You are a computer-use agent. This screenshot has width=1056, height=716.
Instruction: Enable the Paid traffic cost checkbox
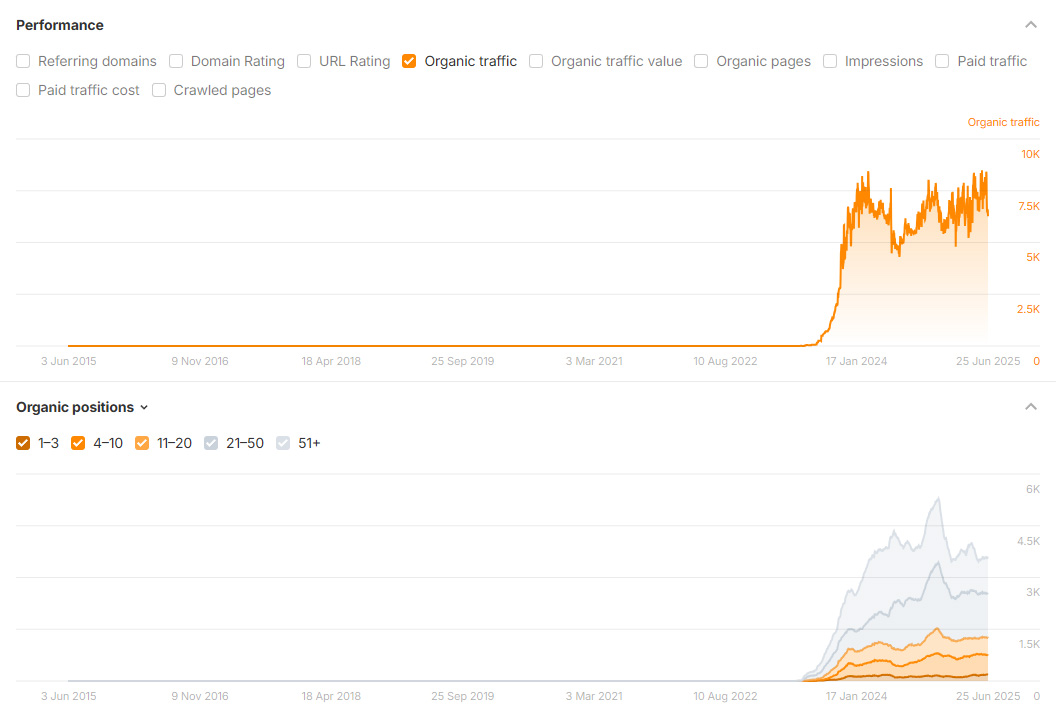(23, 90)
